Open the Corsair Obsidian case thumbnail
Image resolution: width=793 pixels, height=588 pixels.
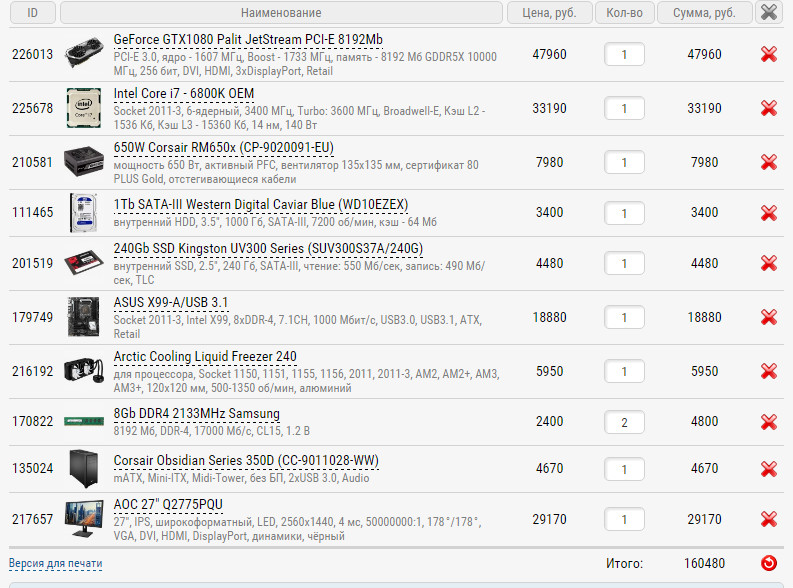point(84,469)
